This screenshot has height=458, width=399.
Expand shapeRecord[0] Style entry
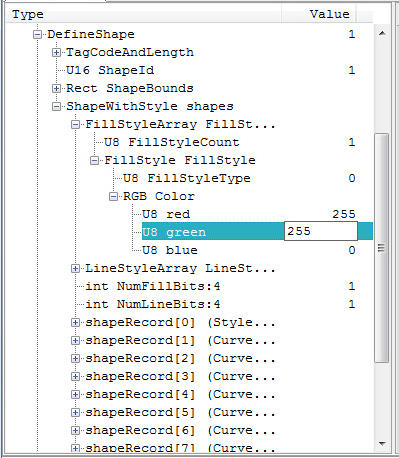point(75,322)
